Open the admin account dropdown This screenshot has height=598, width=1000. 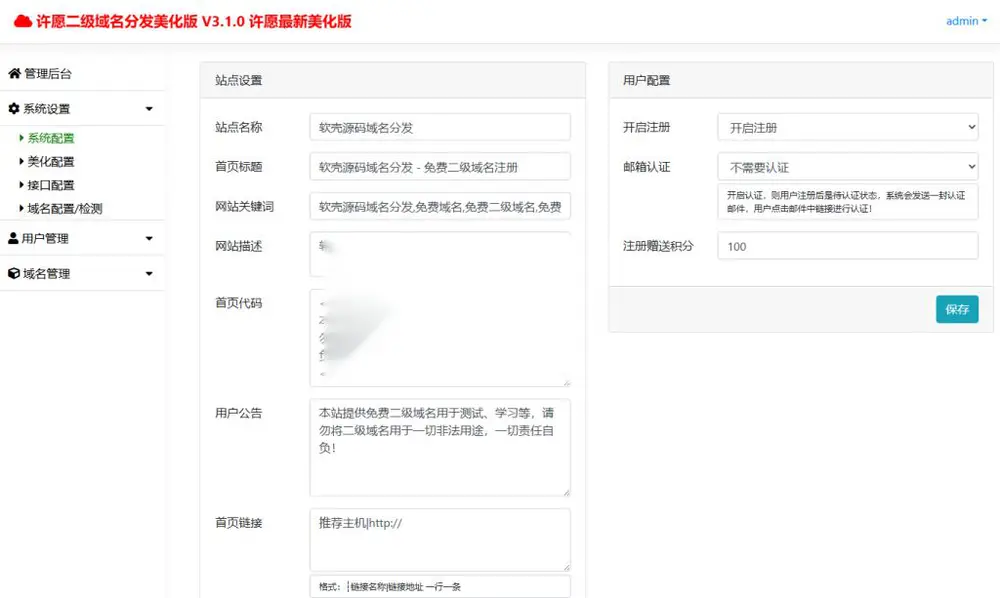[x=966, y=21]
